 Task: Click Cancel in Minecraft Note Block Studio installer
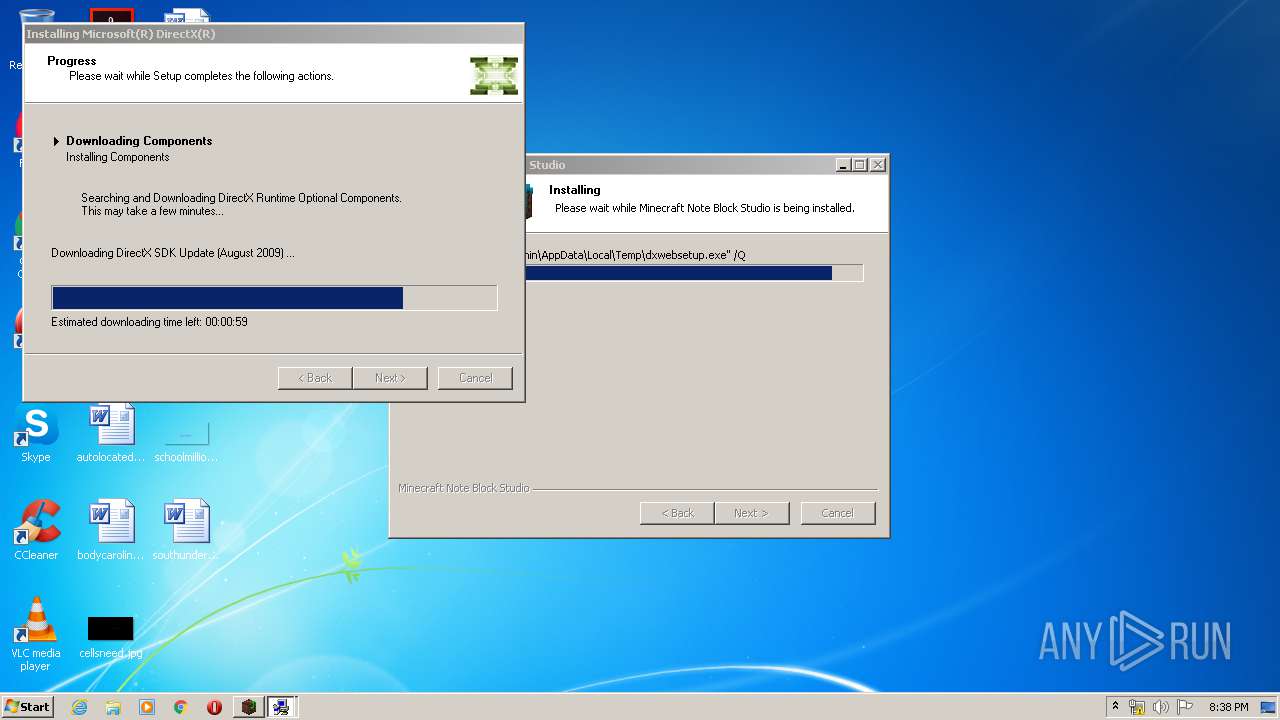(x=838, y=513)
